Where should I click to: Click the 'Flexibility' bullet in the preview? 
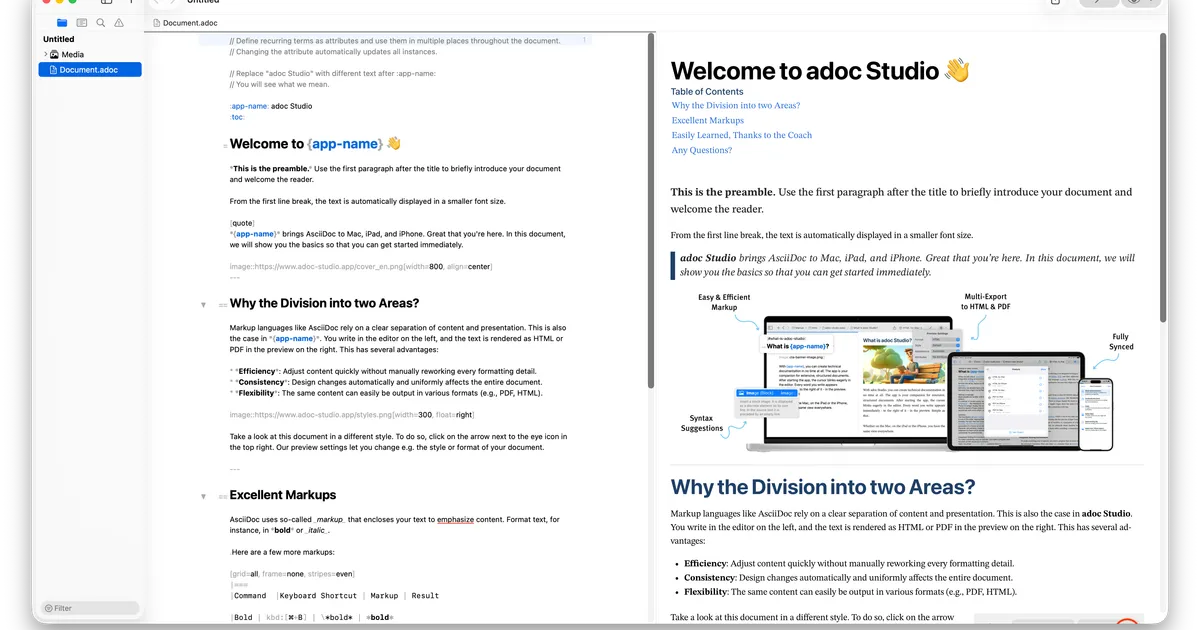(850, 591)
